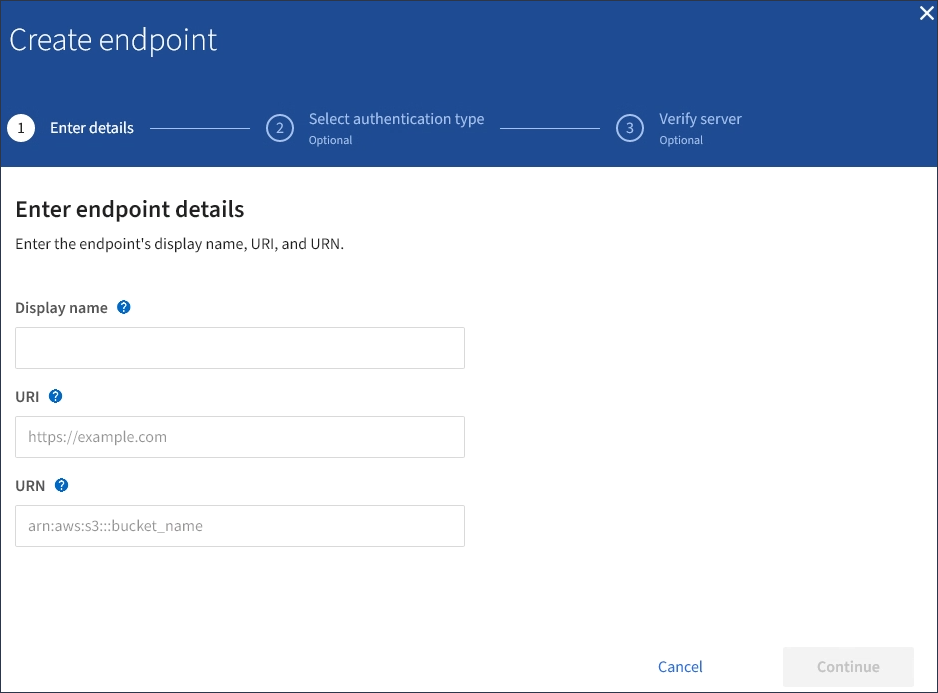The width and height of the screenshot is (938, 693).
Task: Click the URN field label
Action: click(x=30, y=486)
